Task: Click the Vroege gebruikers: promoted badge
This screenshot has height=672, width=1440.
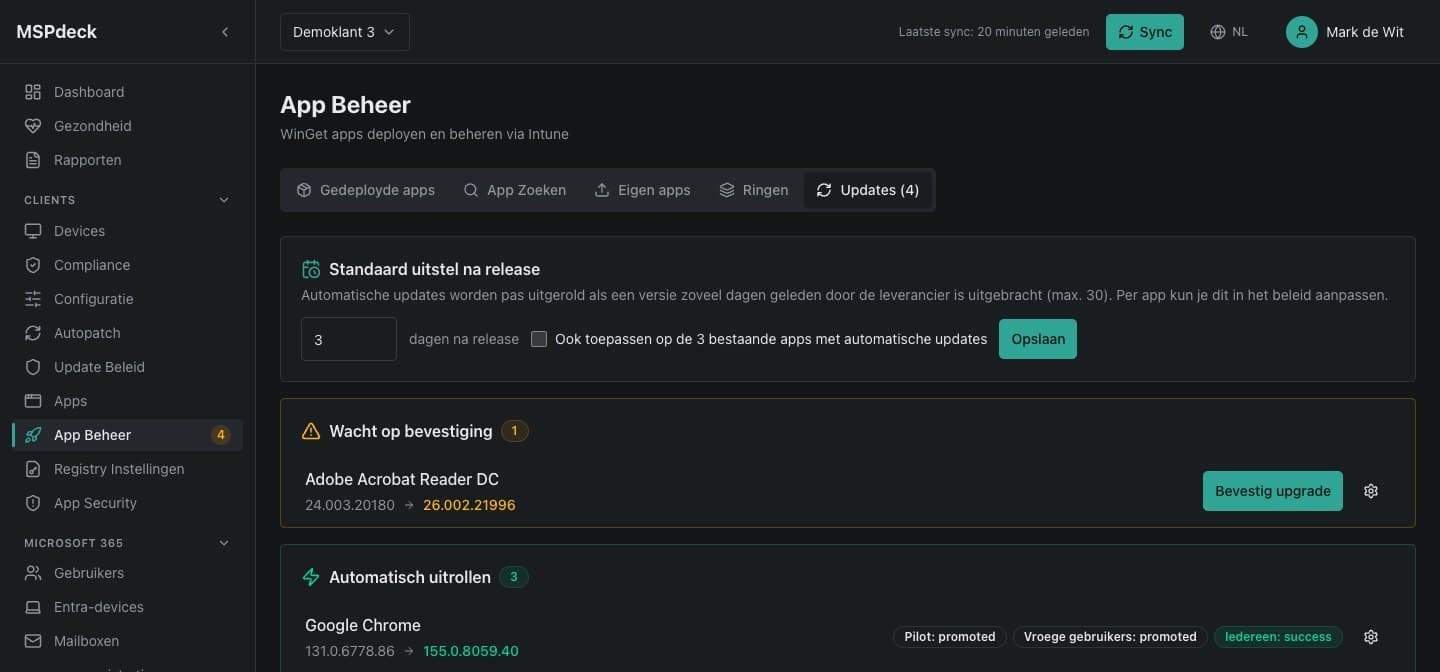Action: coord(1110,637)
